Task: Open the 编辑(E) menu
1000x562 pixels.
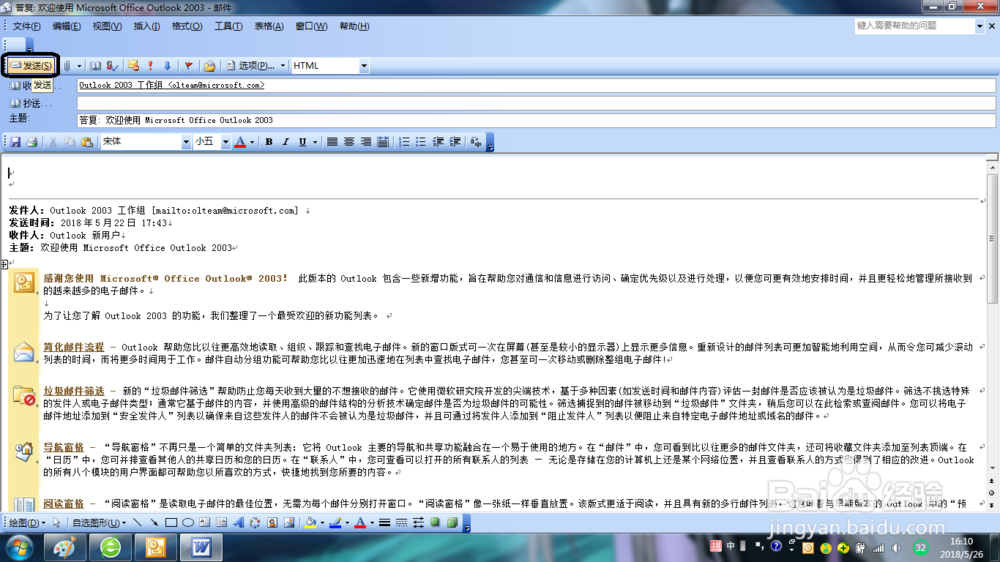Action: click(x=66, y=26)
